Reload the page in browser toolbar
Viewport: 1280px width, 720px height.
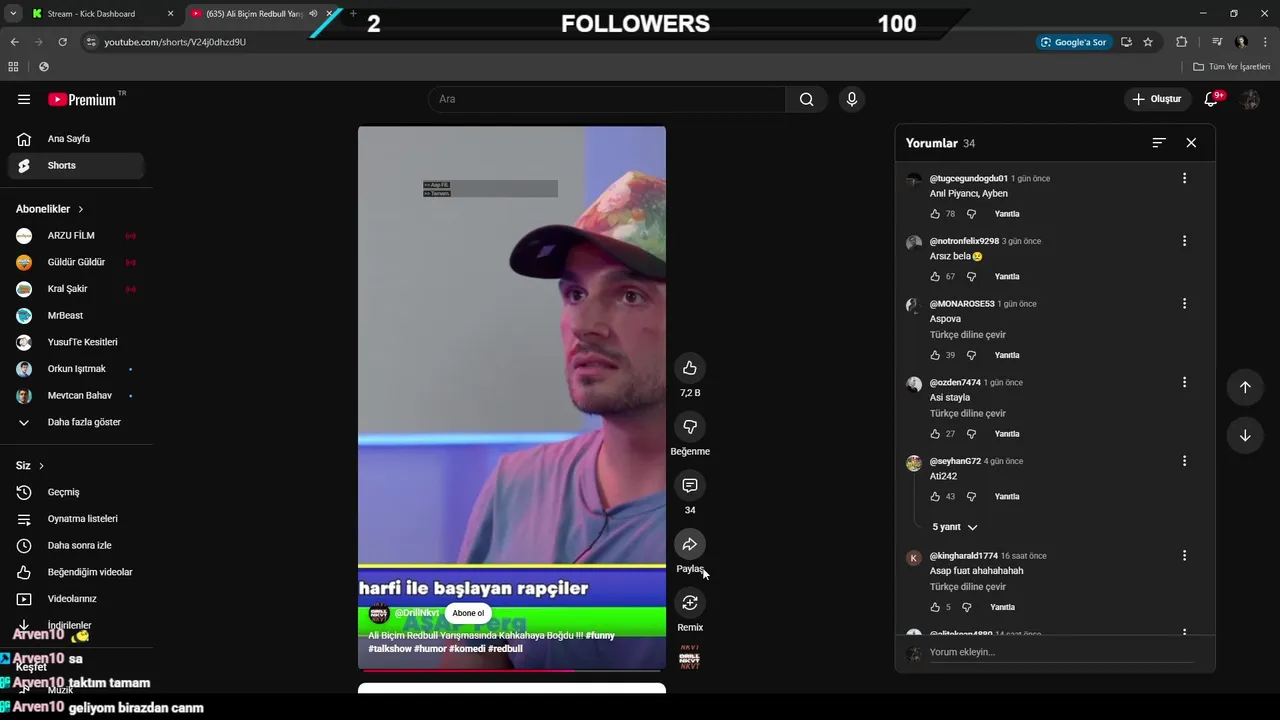tap(62, 42)
